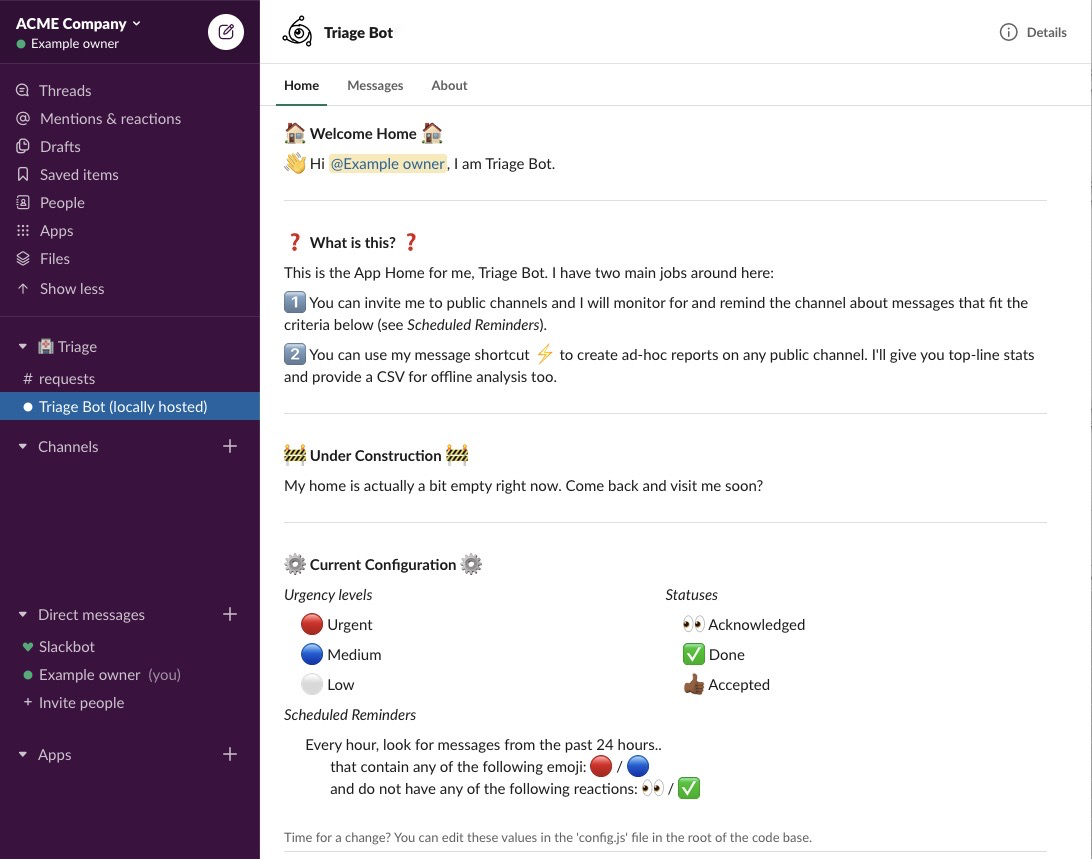Click the @Example owner mention link

point(387,164)
